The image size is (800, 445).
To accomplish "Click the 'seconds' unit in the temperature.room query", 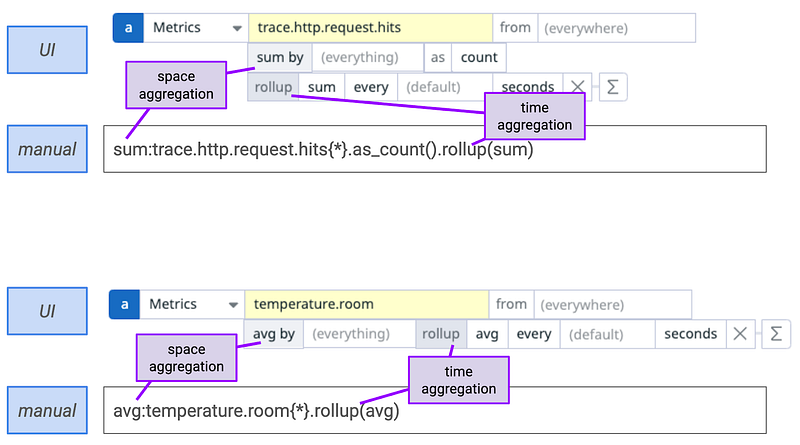I will (690, 334).
